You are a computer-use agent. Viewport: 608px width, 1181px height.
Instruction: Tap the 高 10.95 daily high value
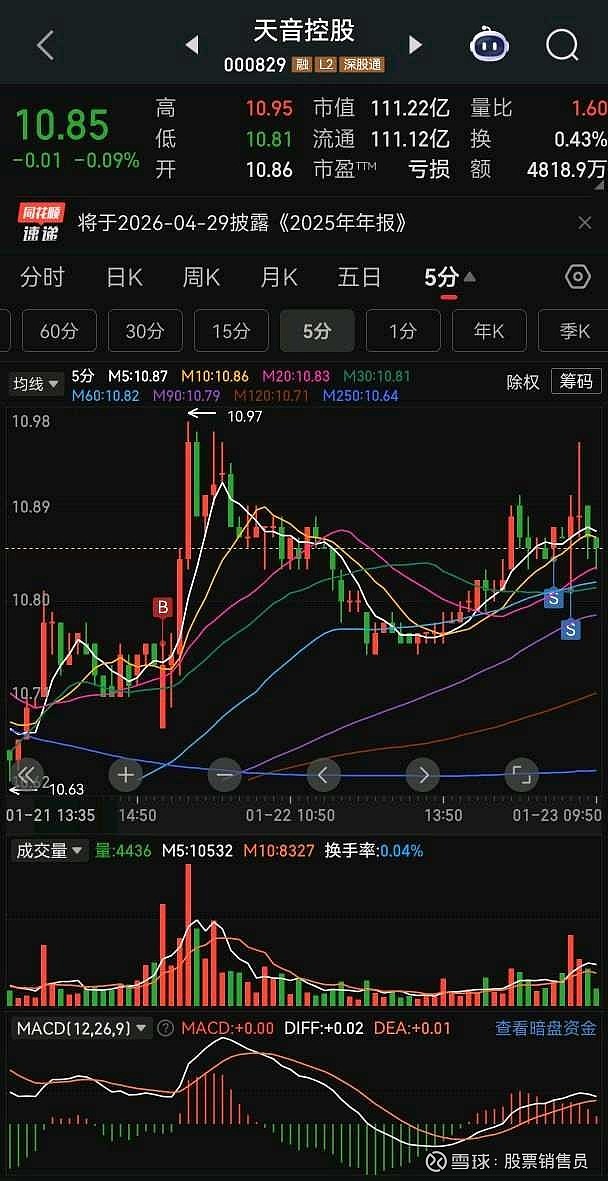(269, 109)
